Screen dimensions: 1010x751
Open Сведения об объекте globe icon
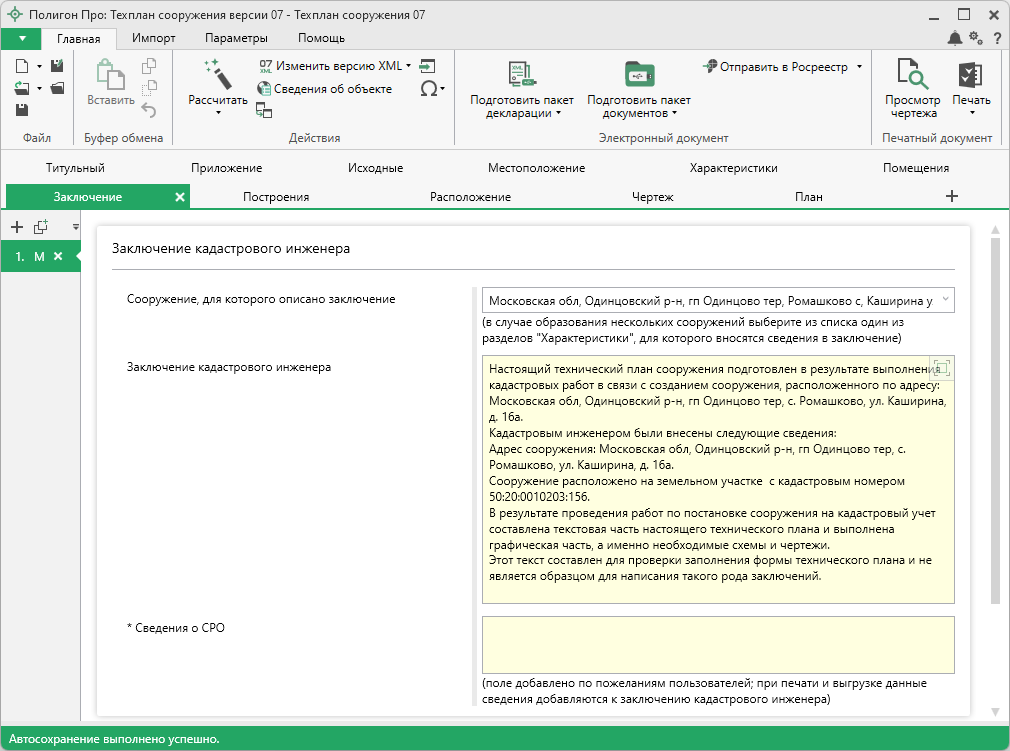265,89
